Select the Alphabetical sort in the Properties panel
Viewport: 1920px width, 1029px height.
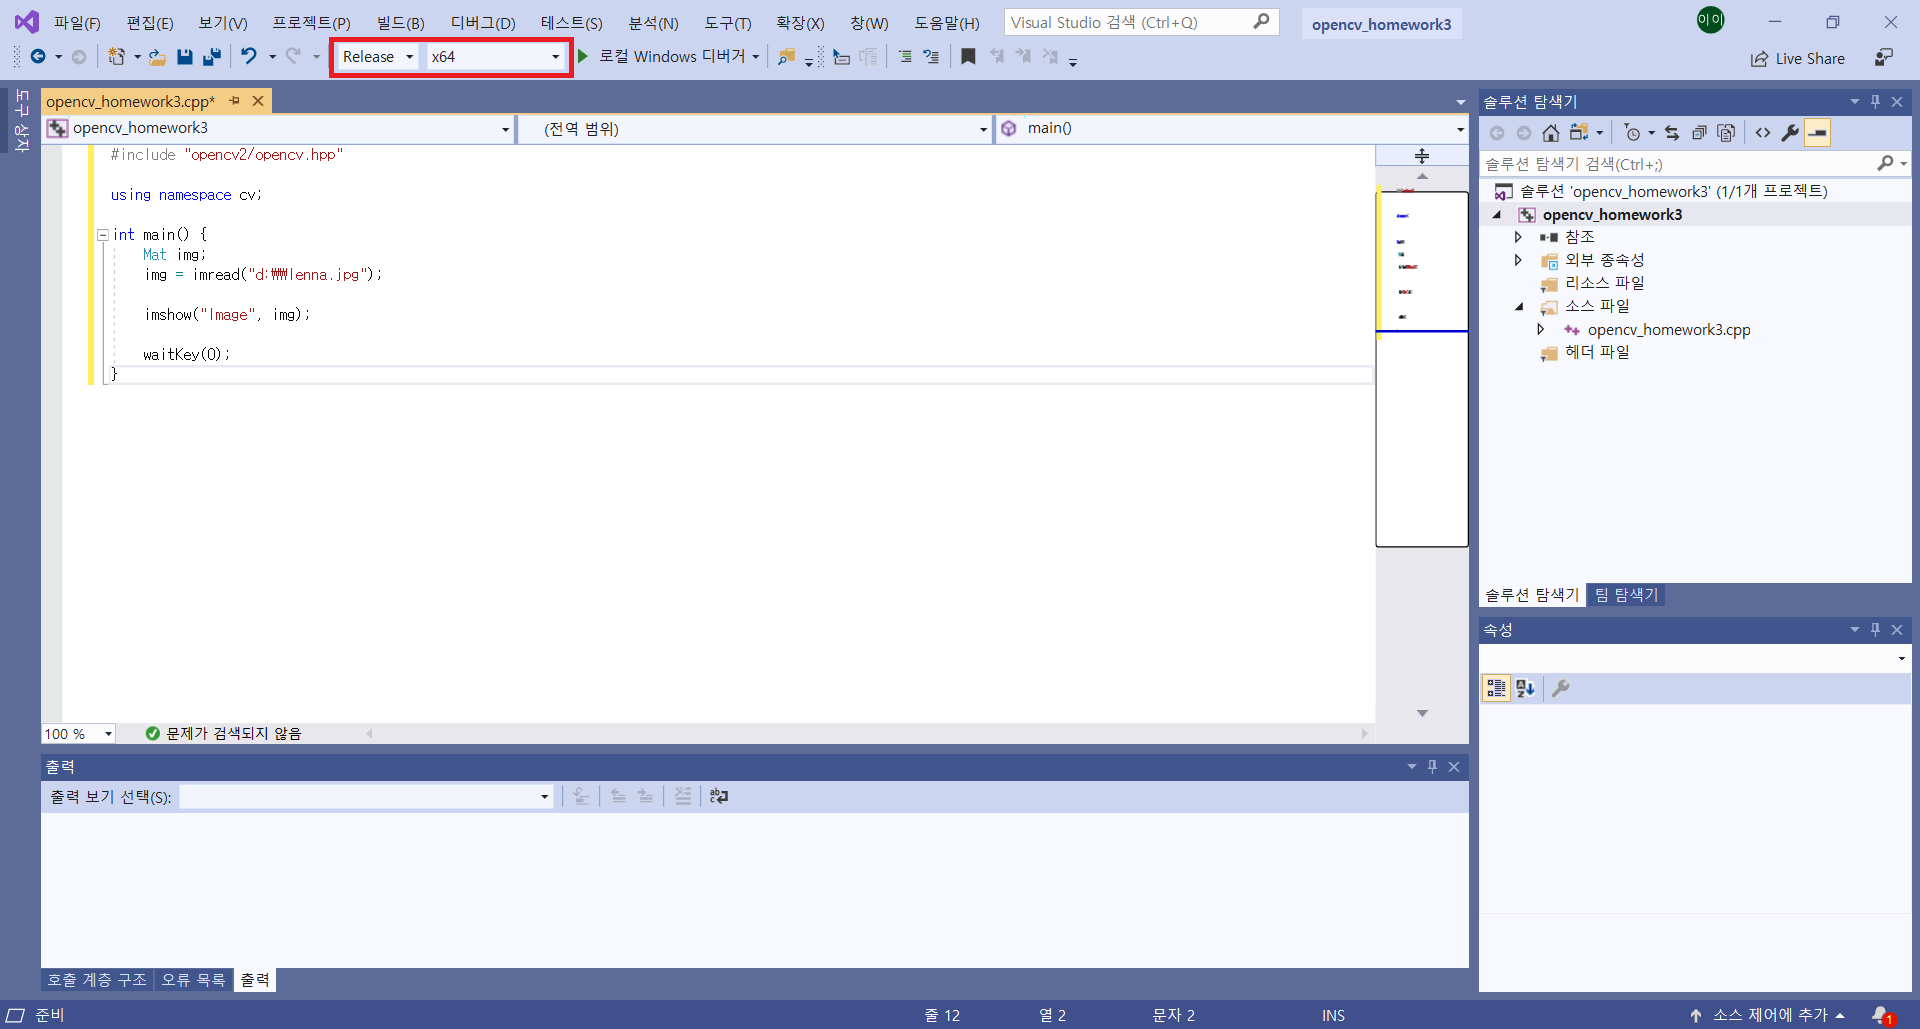(1525, 688)
